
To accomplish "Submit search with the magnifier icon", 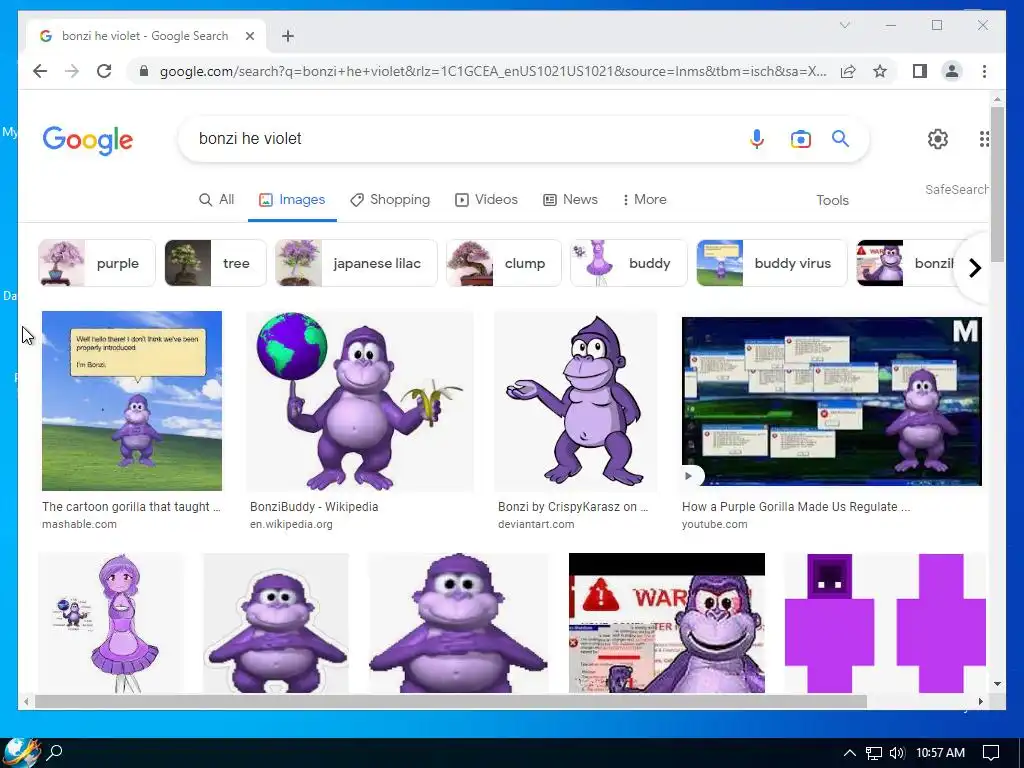I will (x=840, y=138).
